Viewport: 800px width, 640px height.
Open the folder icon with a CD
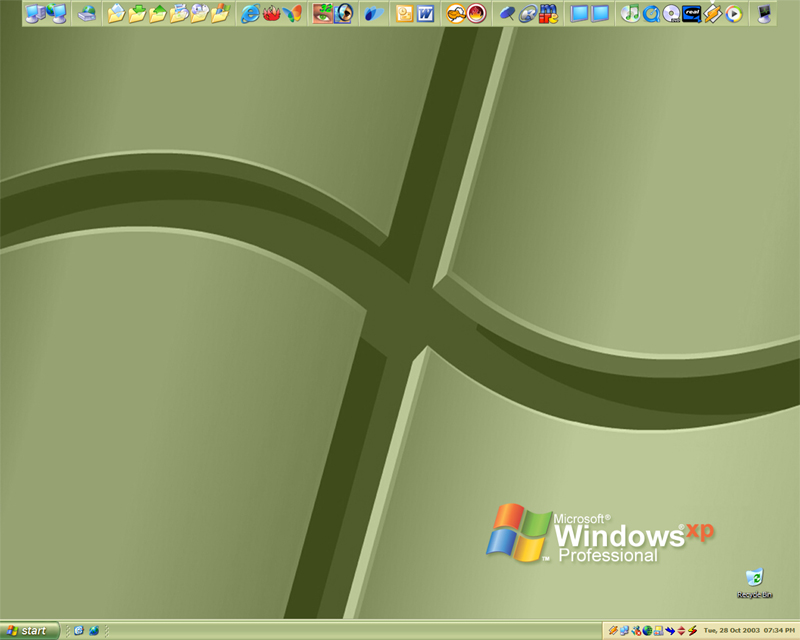pyautogui.click(x=199, y=13)
